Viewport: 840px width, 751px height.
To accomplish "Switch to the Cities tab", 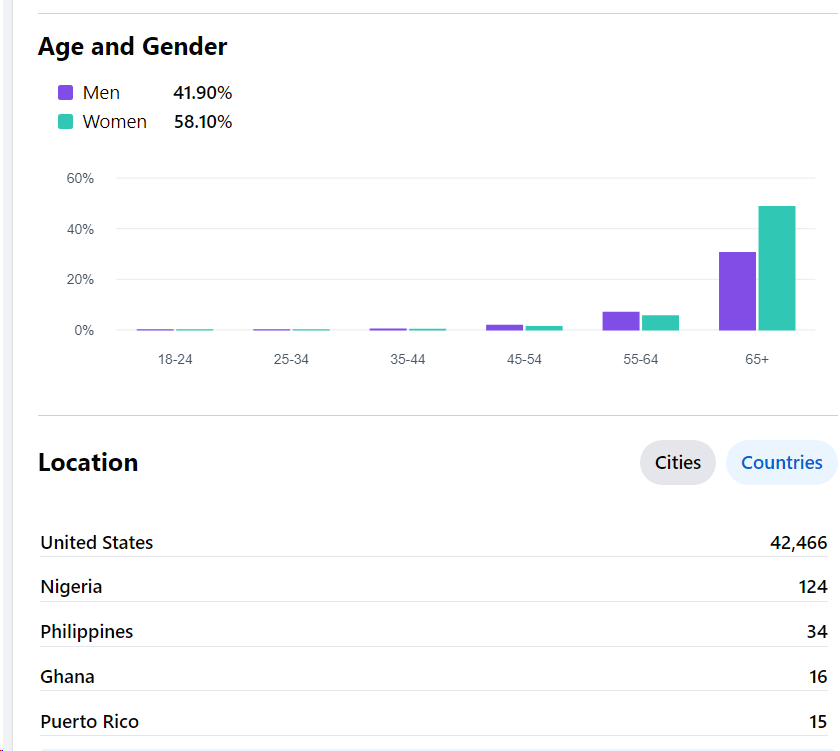I will click(677, 462).
